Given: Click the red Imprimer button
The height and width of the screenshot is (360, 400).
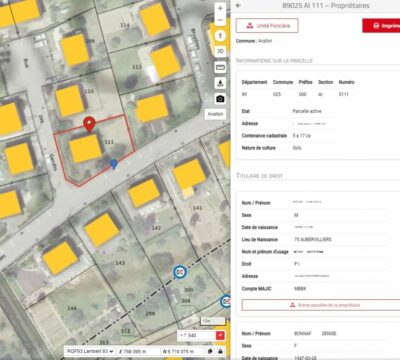Looking at the screenshot, I should click(381, 26).
